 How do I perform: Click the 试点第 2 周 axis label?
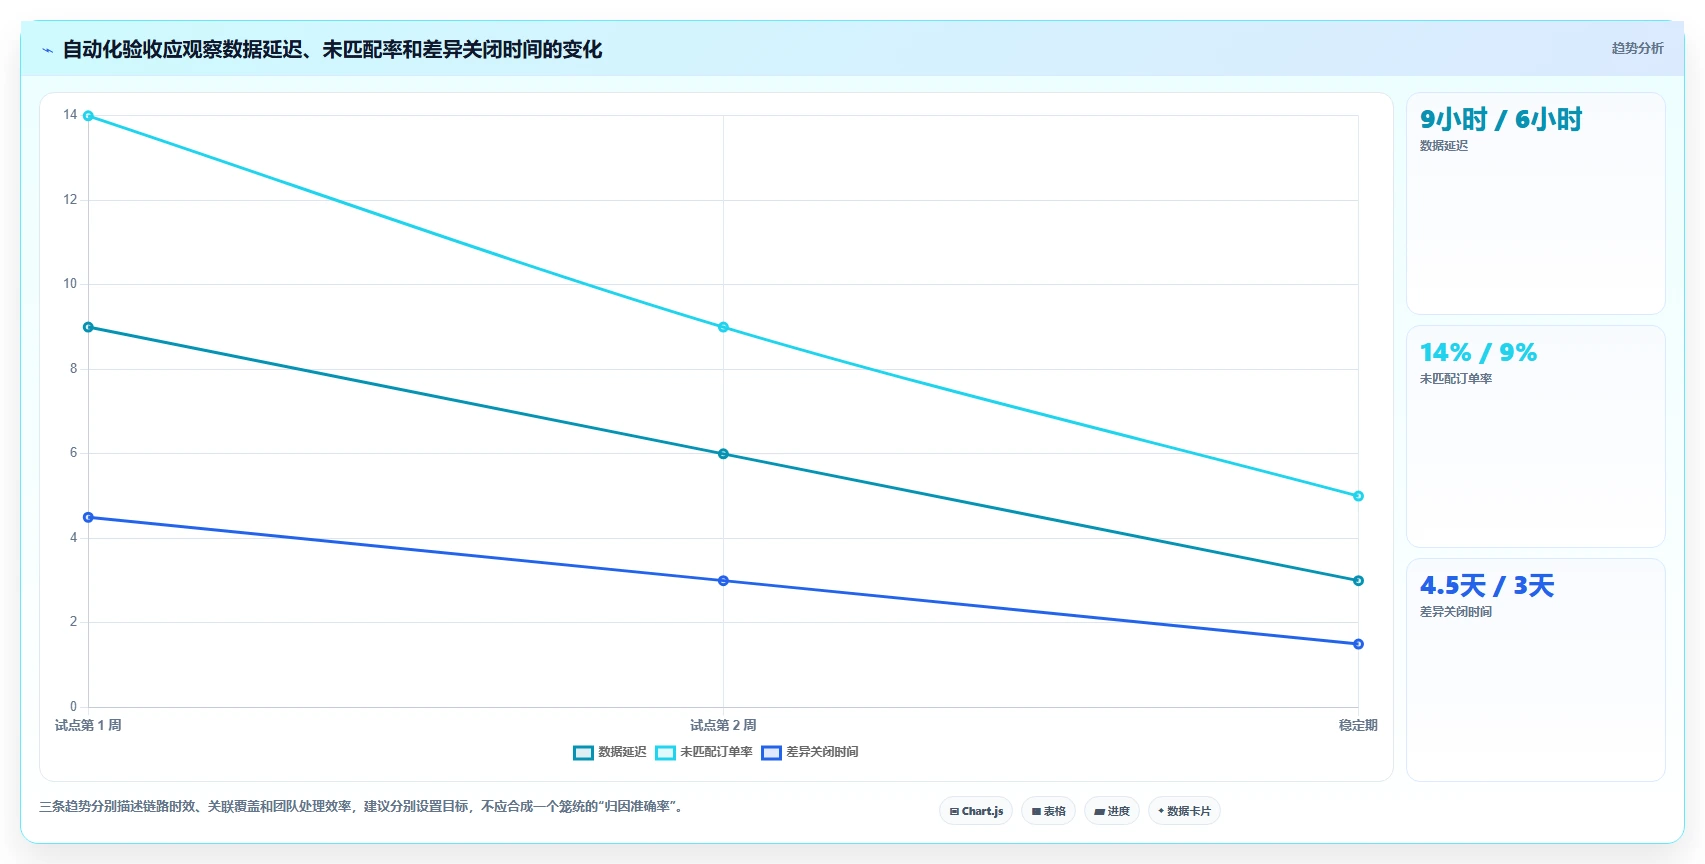click(723, 725)
